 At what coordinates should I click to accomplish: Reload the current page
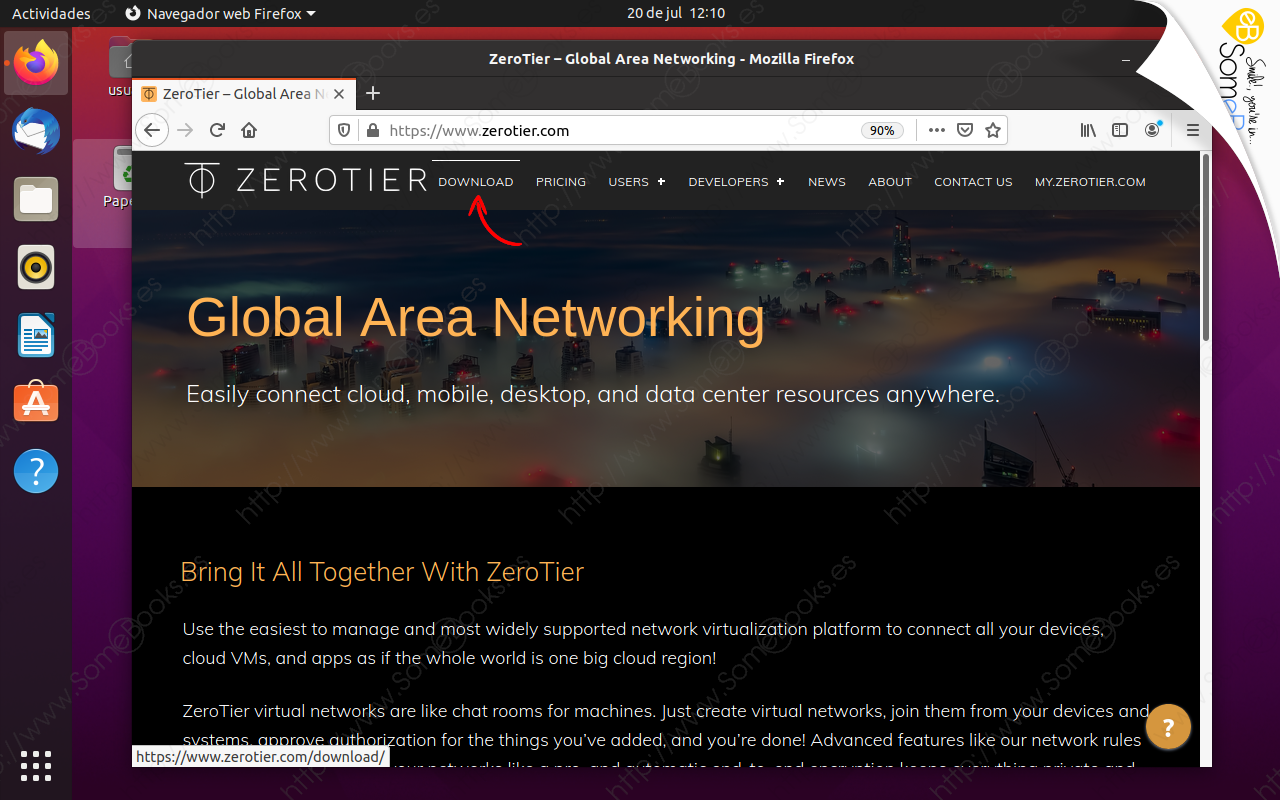tap(217, 130)
